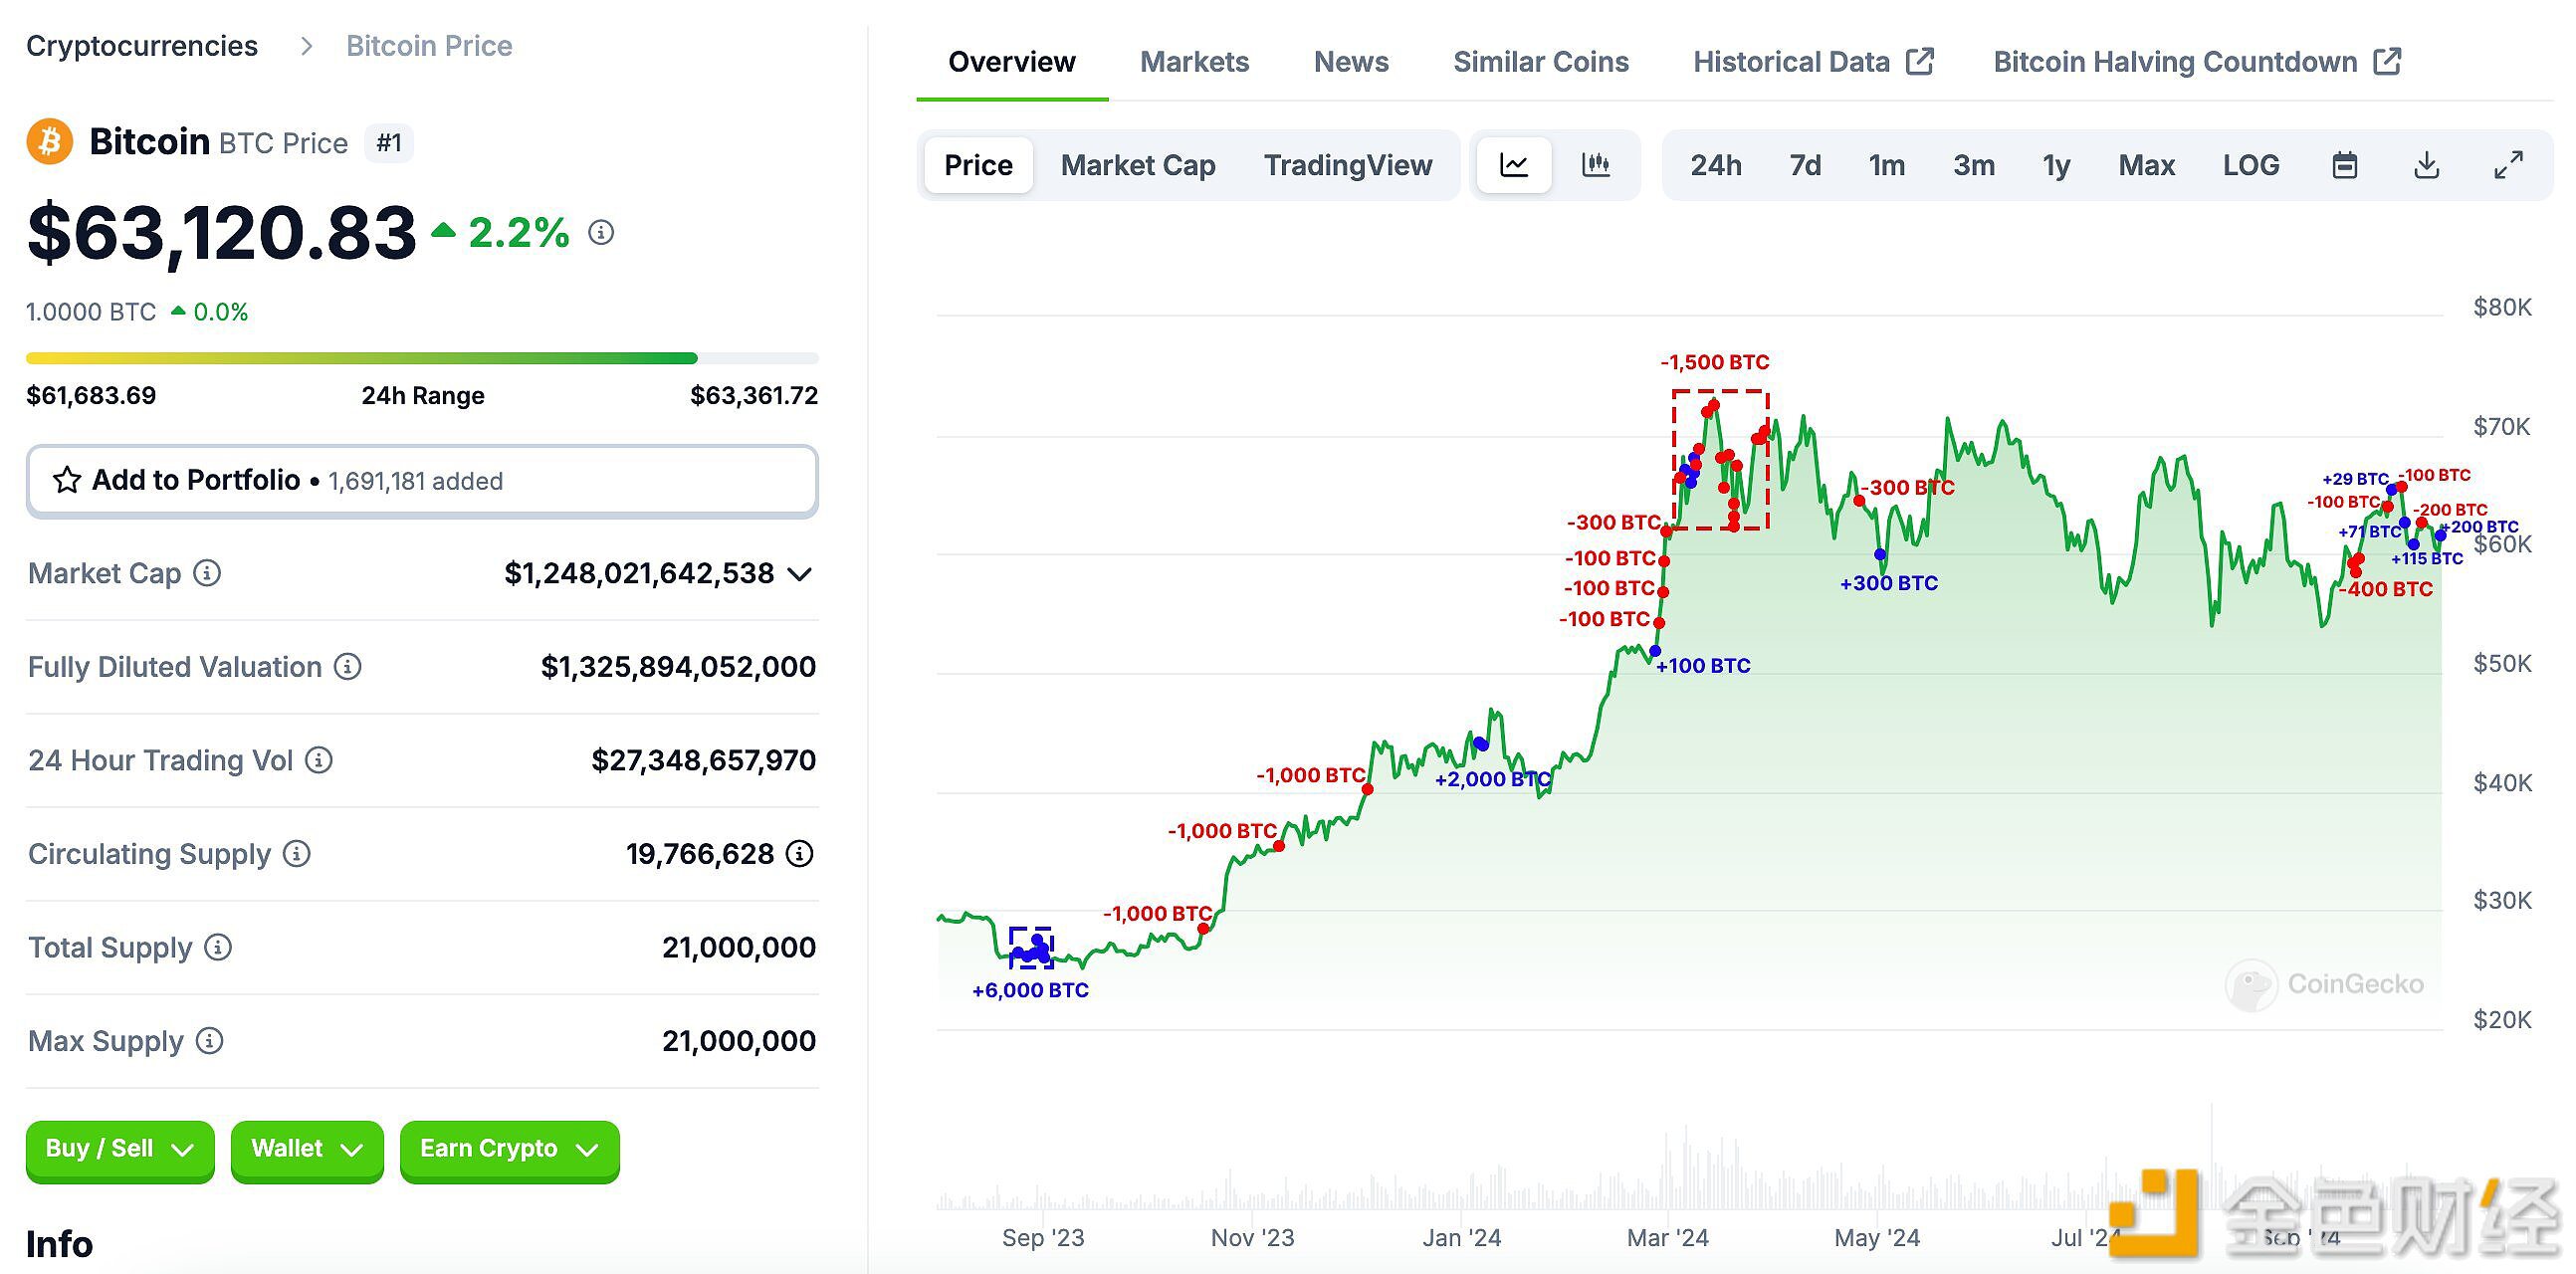The width and height of the screenshot is (2576, 1274).
Task: Select the 3m time range
Action: click(1974, 165)
